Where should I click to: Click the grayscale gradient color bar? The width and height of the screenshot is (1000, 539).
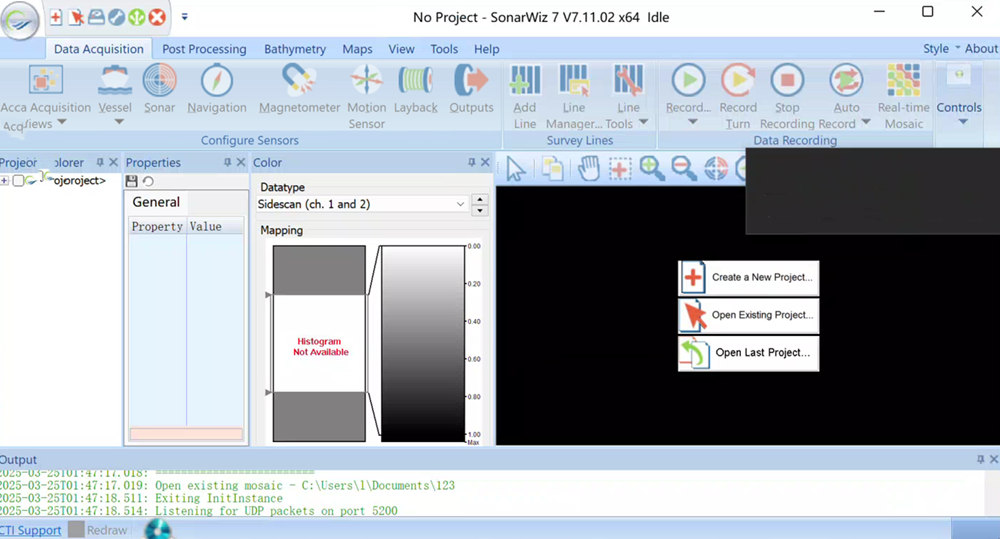423,343
